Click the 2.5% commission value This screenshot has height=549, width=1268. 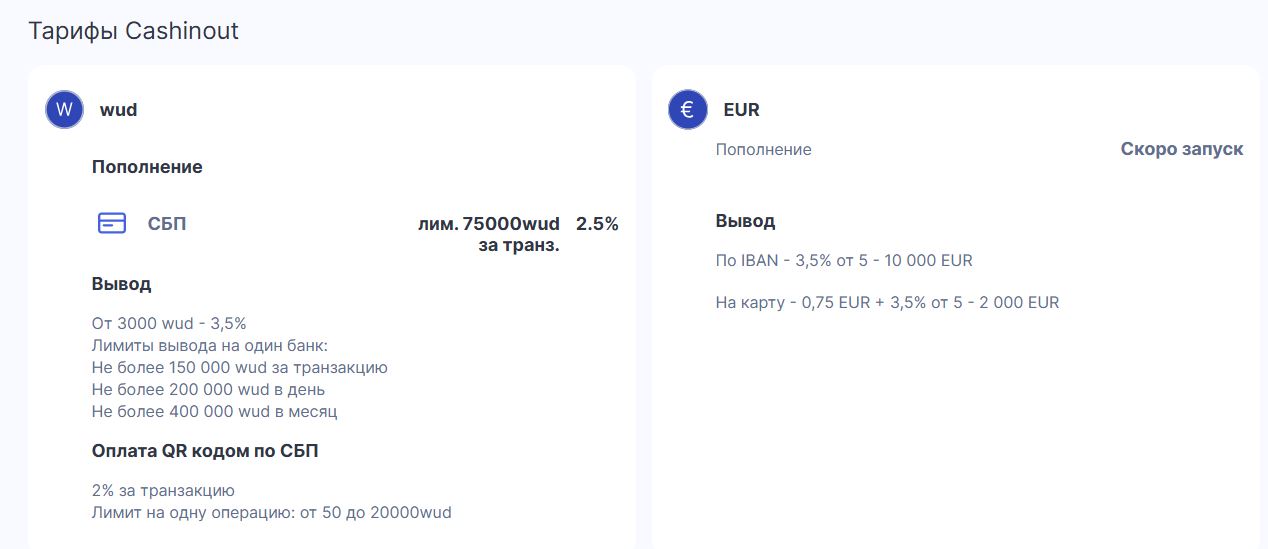(597, 224)
